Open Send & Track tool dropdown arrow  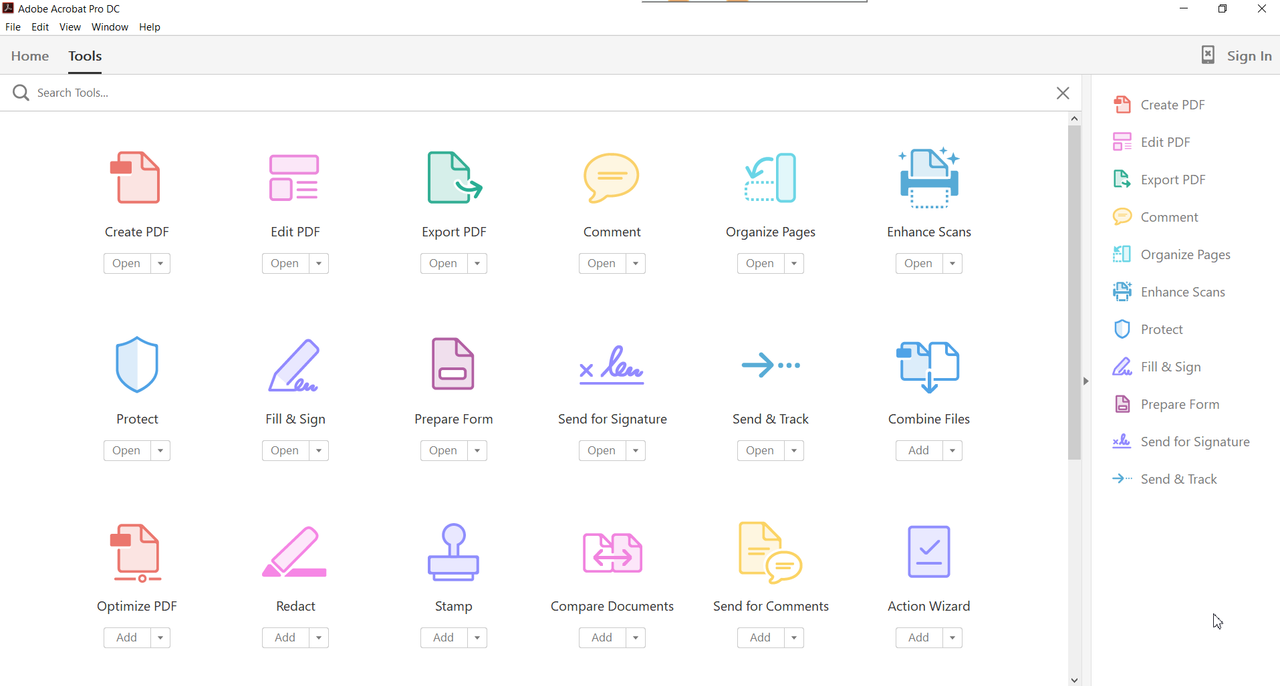[794, 451]
